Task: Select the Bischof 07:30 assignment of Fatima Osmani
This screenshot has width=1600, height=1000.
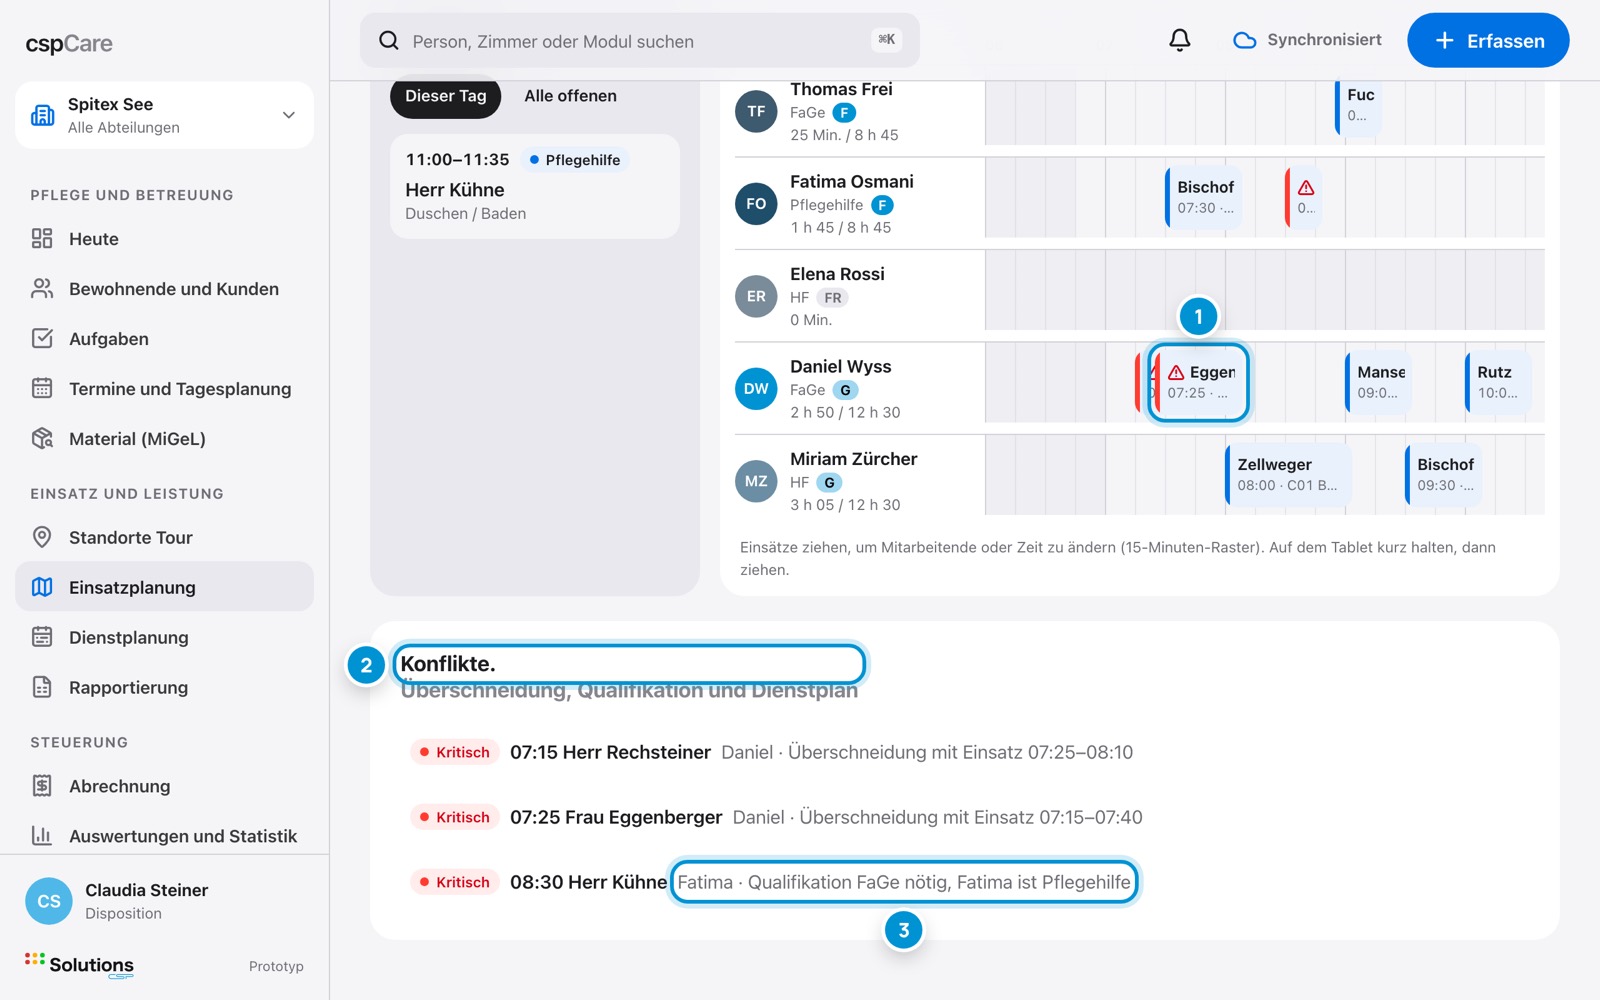Action: [x=1204, y=197]
